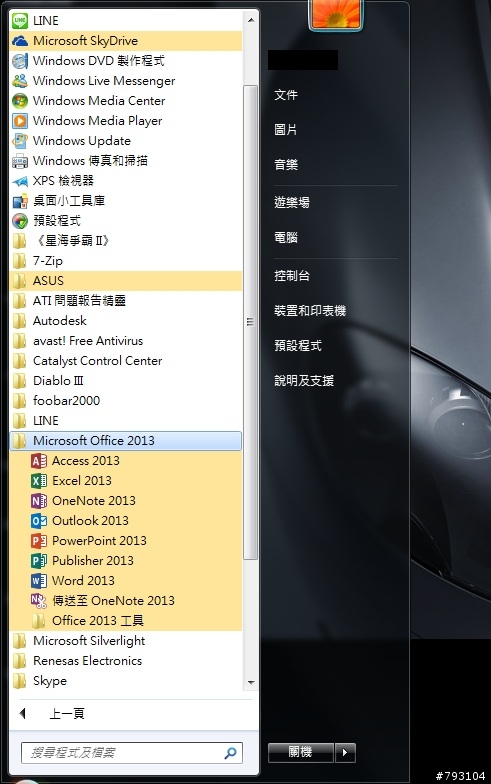The width and height of the screenshot is (491, 784).
Task: Click the 關機 shutdown button
Action: point(301,752)
